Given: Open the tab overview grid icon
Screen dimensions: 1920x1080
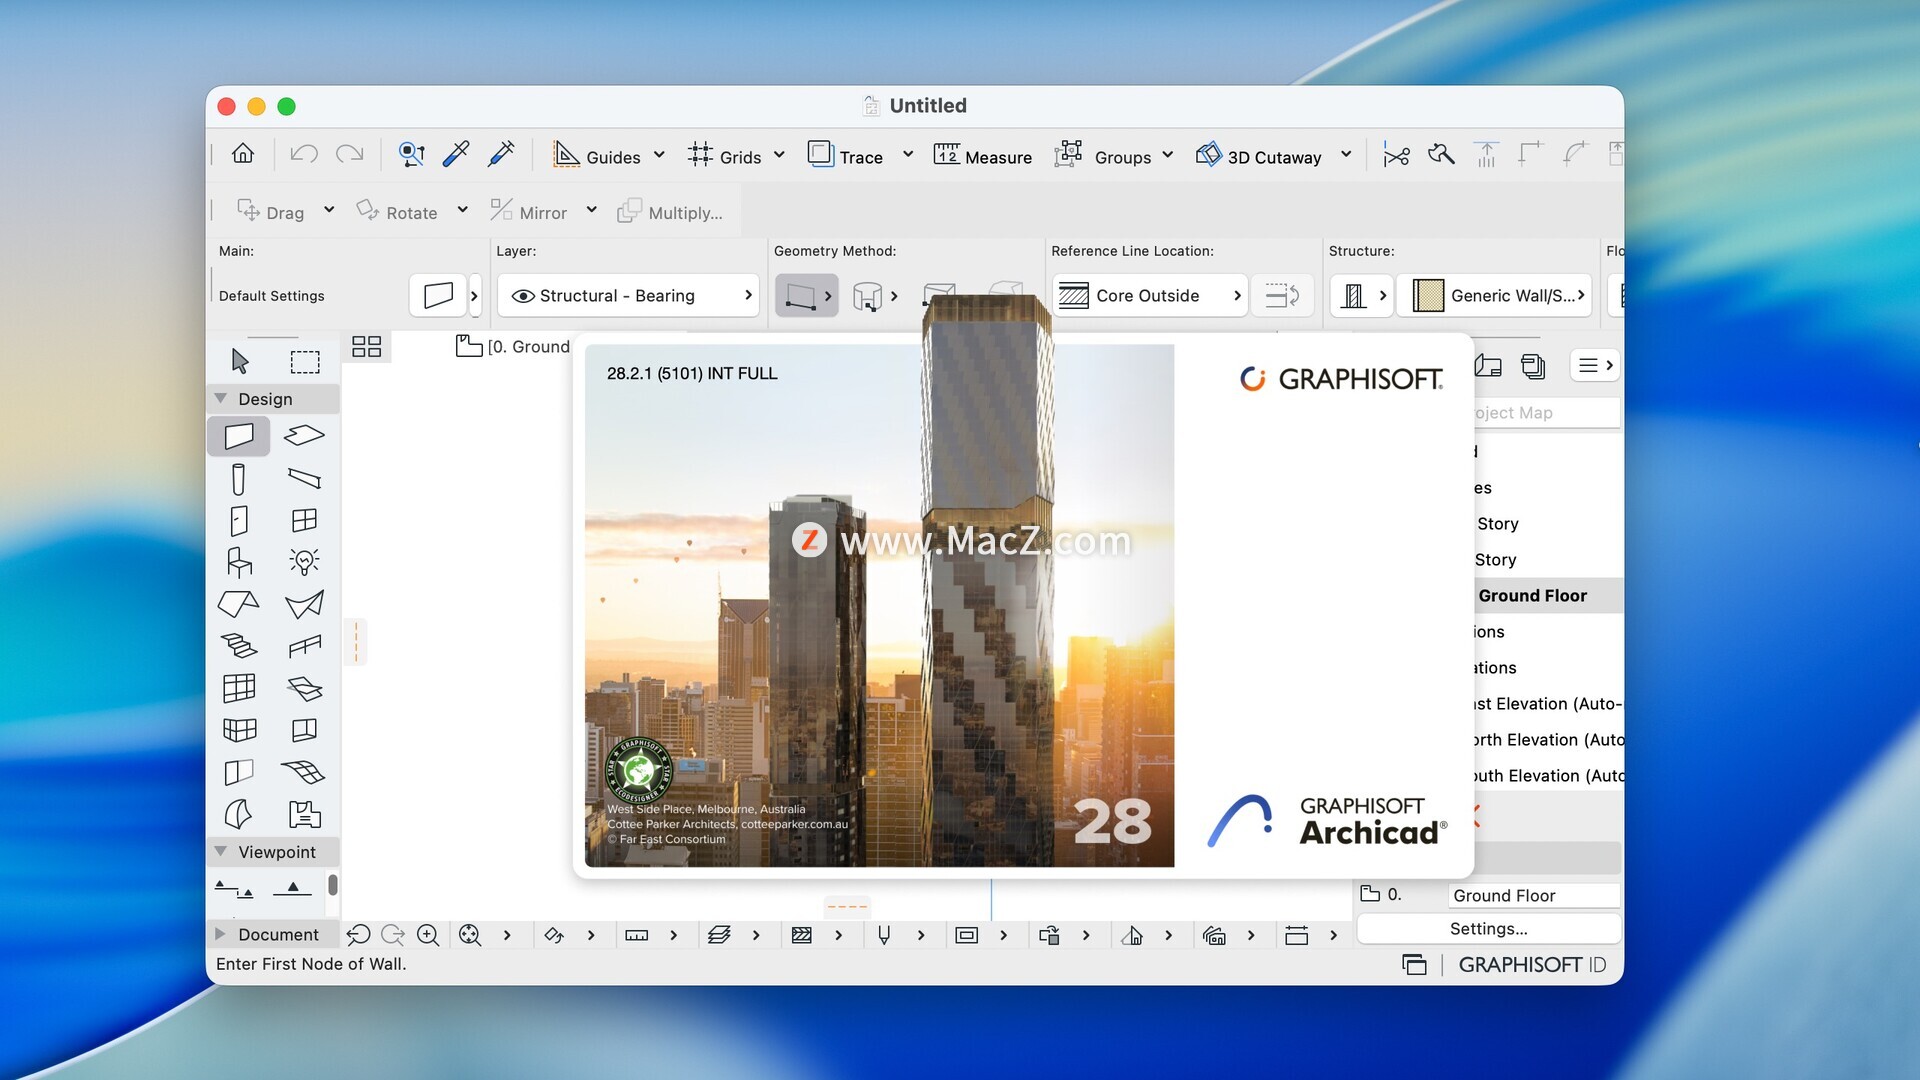Looking at the screenshot, I should click(x=367, y=347).
